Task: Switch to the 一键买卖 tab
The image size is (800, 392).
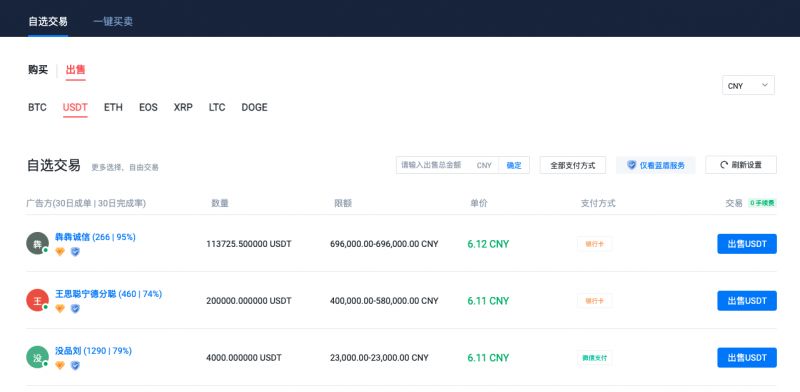Action: [113, 21]
